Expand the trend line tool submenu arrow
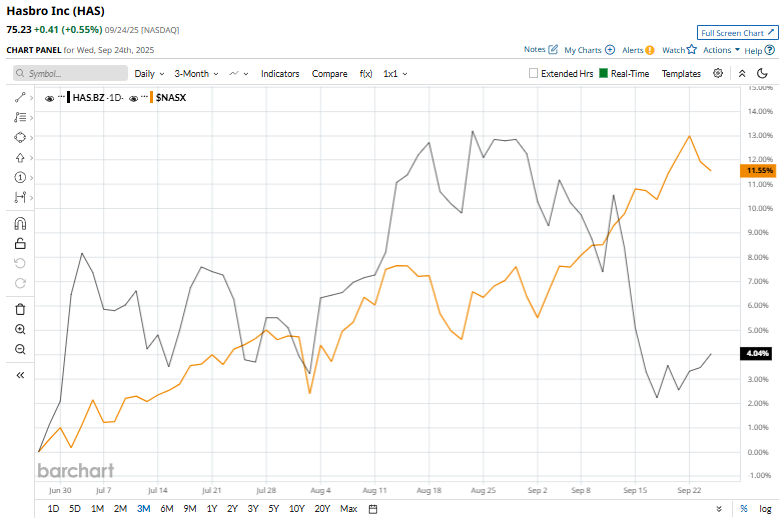The height and width of the screenshot is (523, 782). pos(31,98)
